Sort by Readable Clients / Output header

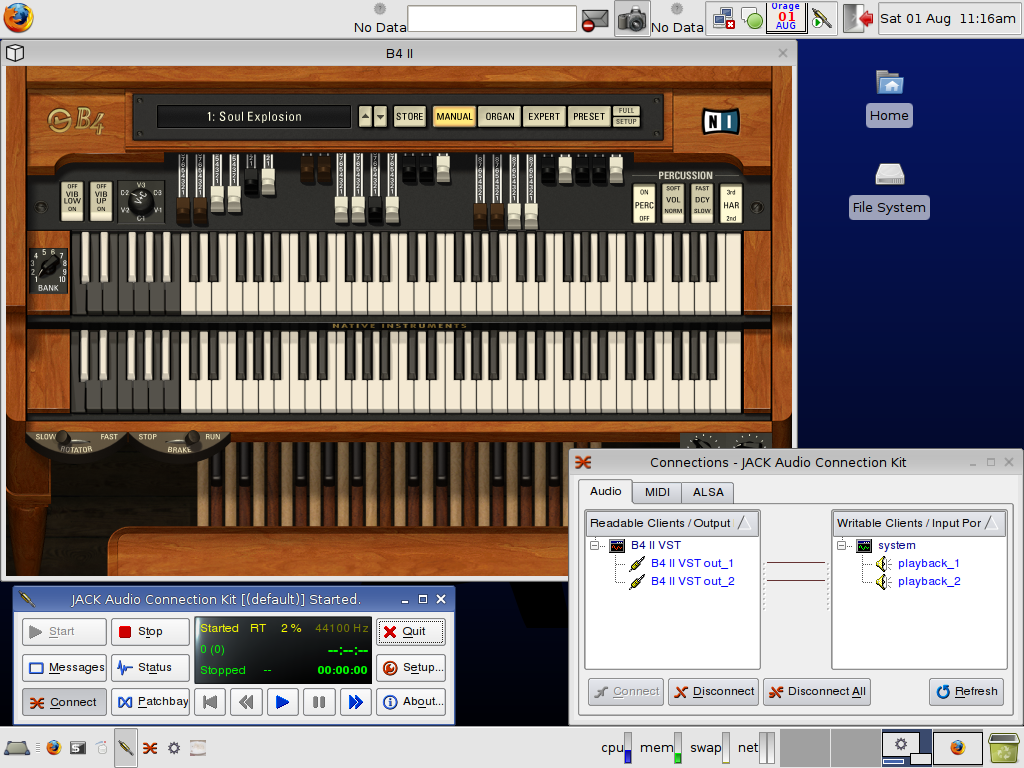(x=672, y=523)
